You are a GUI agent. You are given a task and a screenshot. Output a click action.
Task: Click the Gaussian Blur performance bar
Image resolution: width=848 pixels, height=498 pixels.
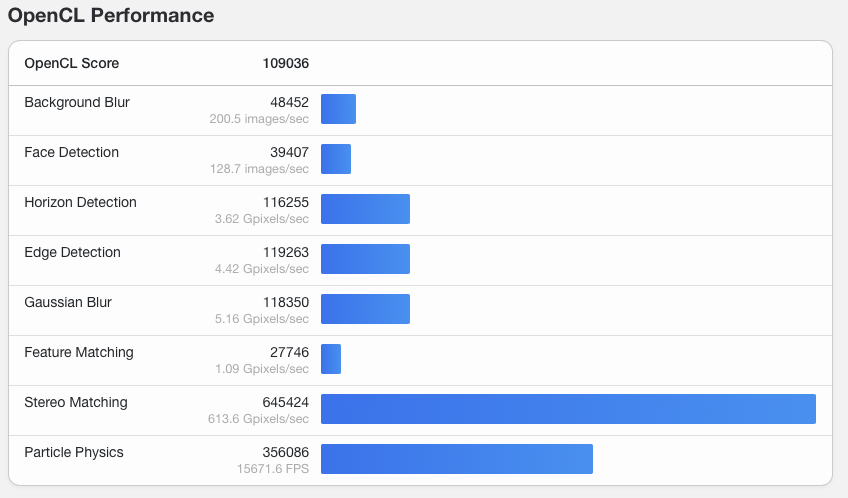coord(365,309)
